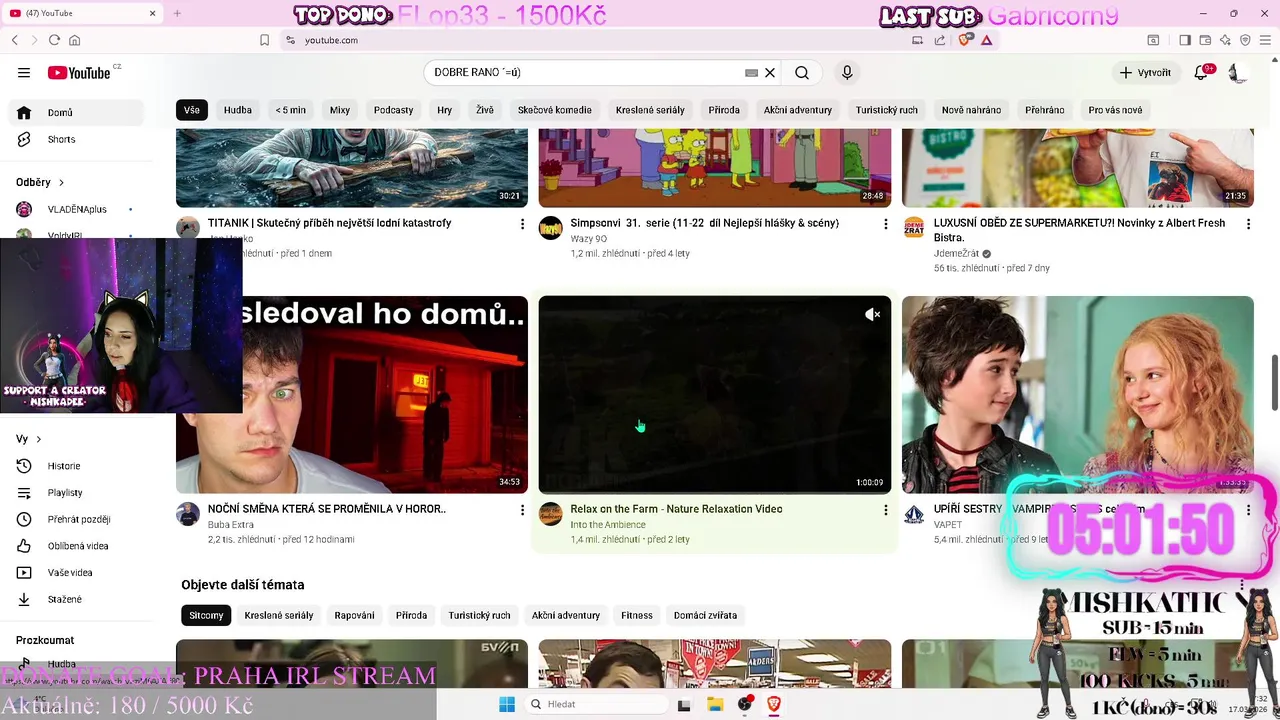Select the Pro vás nové chip
1280x720 pixels.
point(1115,110)
